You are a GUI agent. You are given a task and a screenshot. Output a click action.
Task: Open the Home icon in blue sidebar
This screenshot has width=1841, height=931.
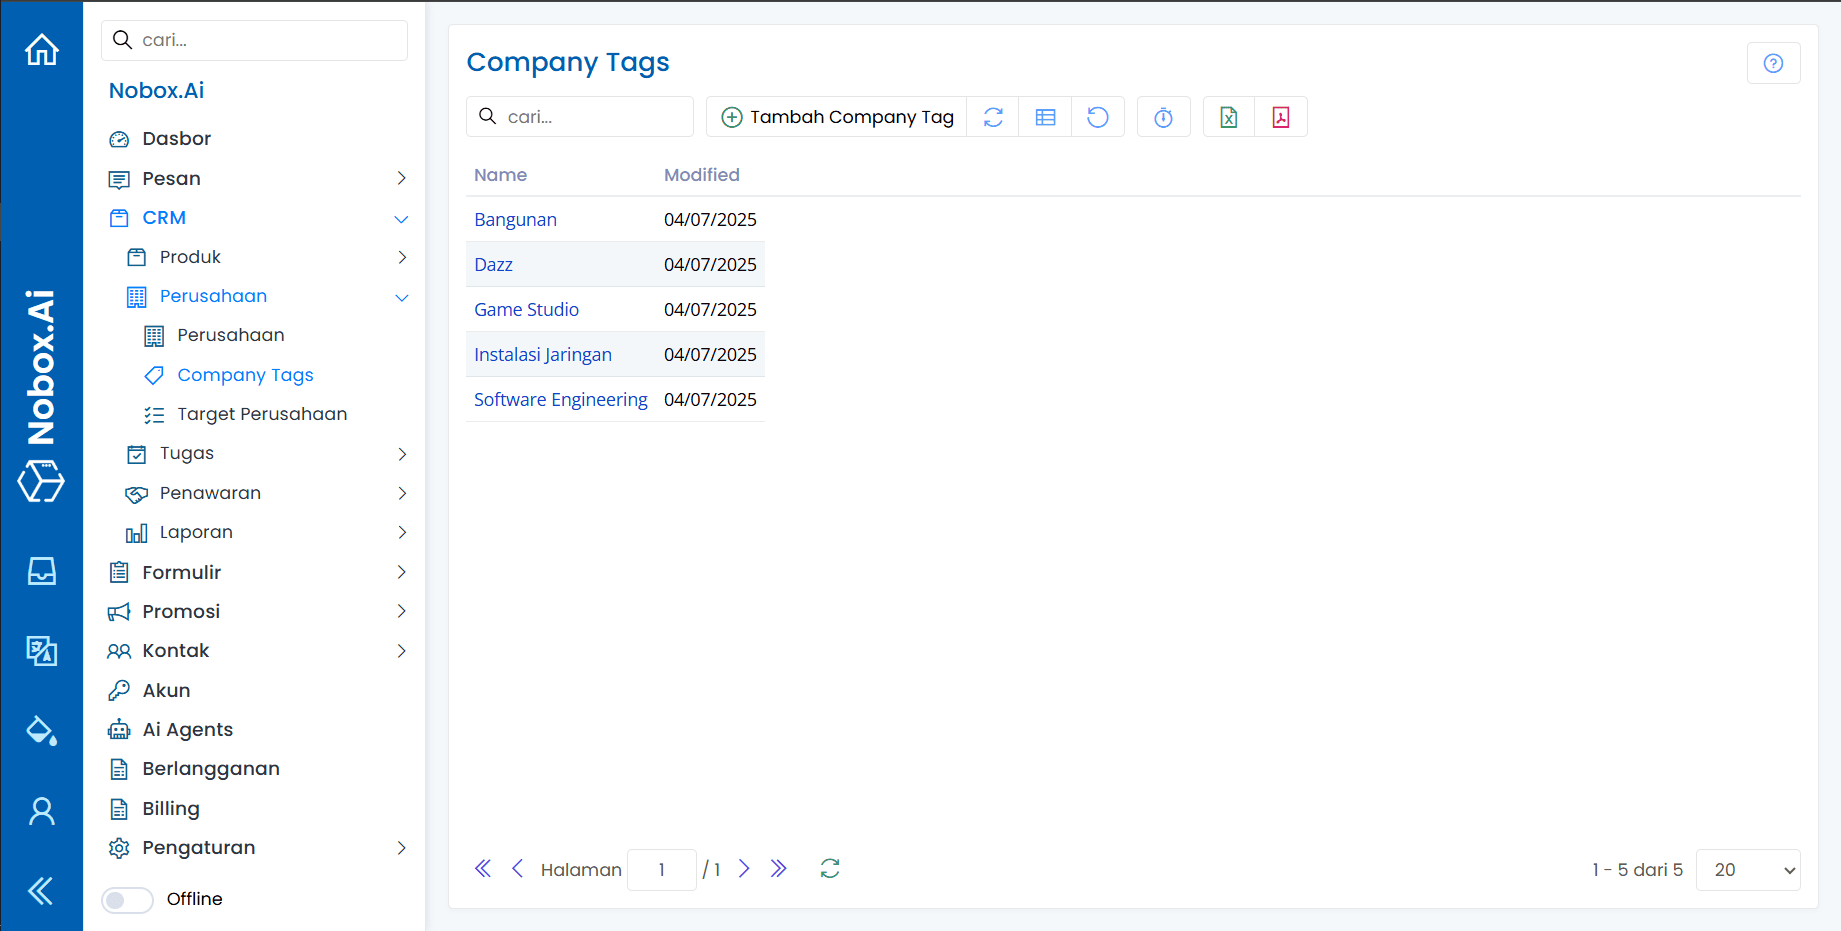tap(41, 48)
